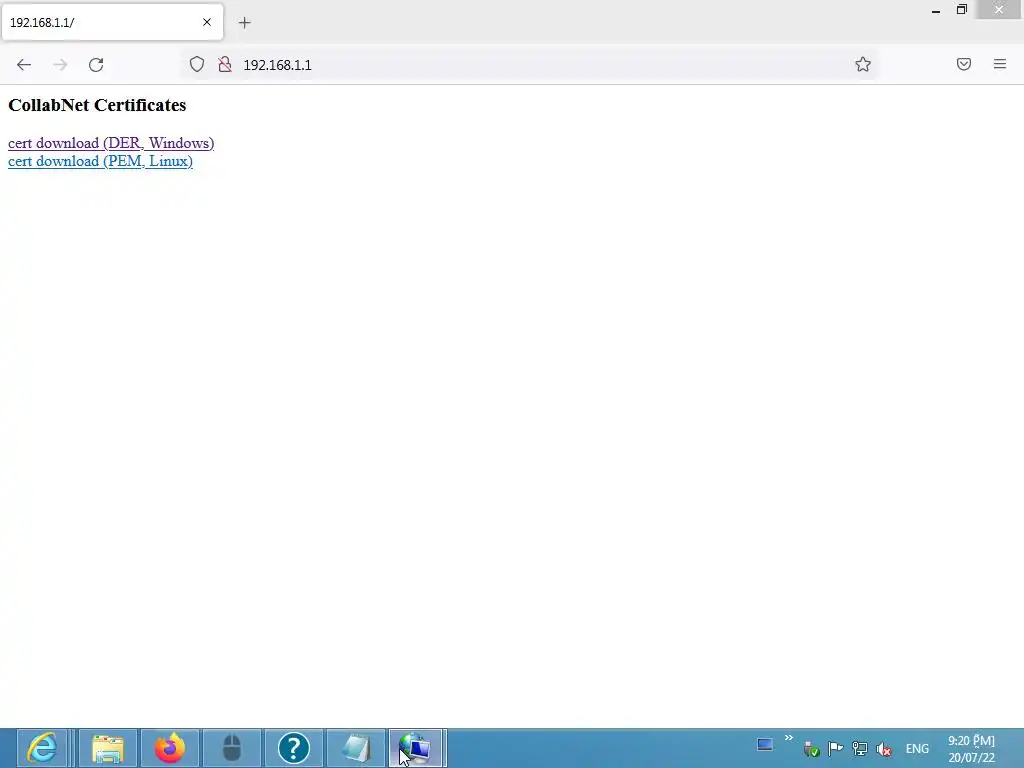Open the help question mark taskbar icon
Viewport: 1024px width, 768px height.
[x=294, y=748]
